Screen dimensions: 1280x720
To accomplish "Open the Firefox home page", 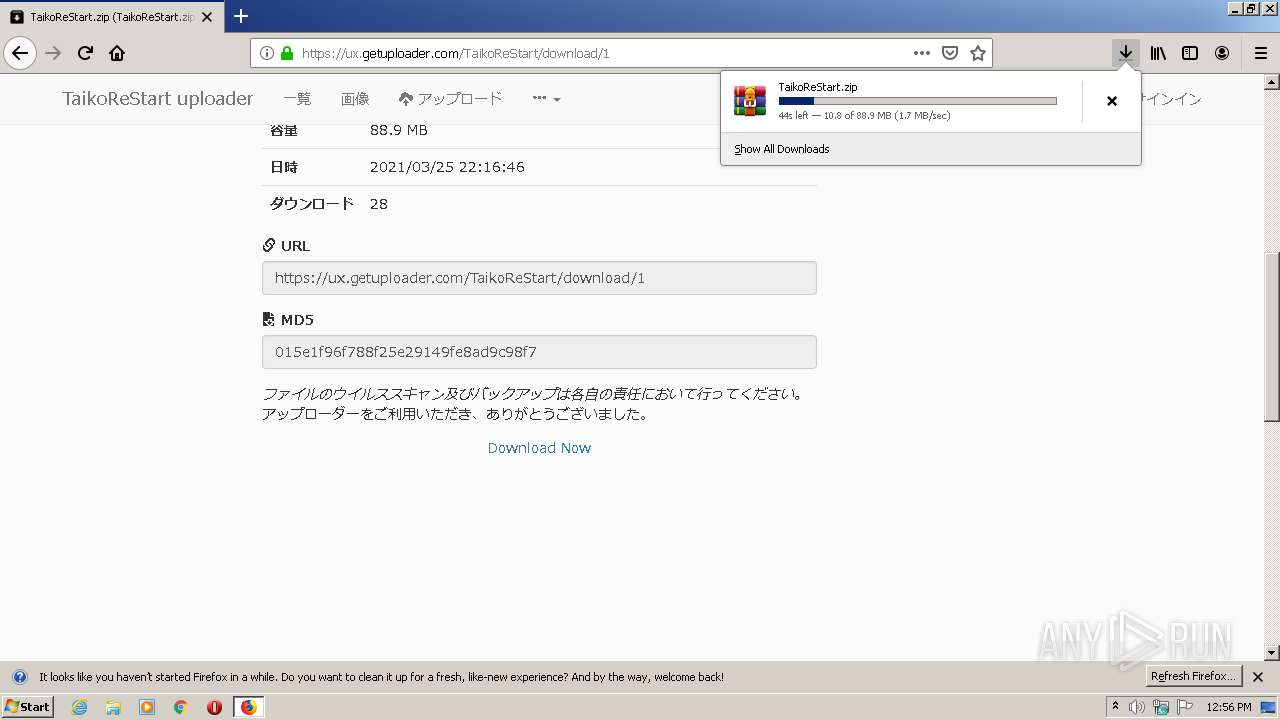I will tap(117, 53).
